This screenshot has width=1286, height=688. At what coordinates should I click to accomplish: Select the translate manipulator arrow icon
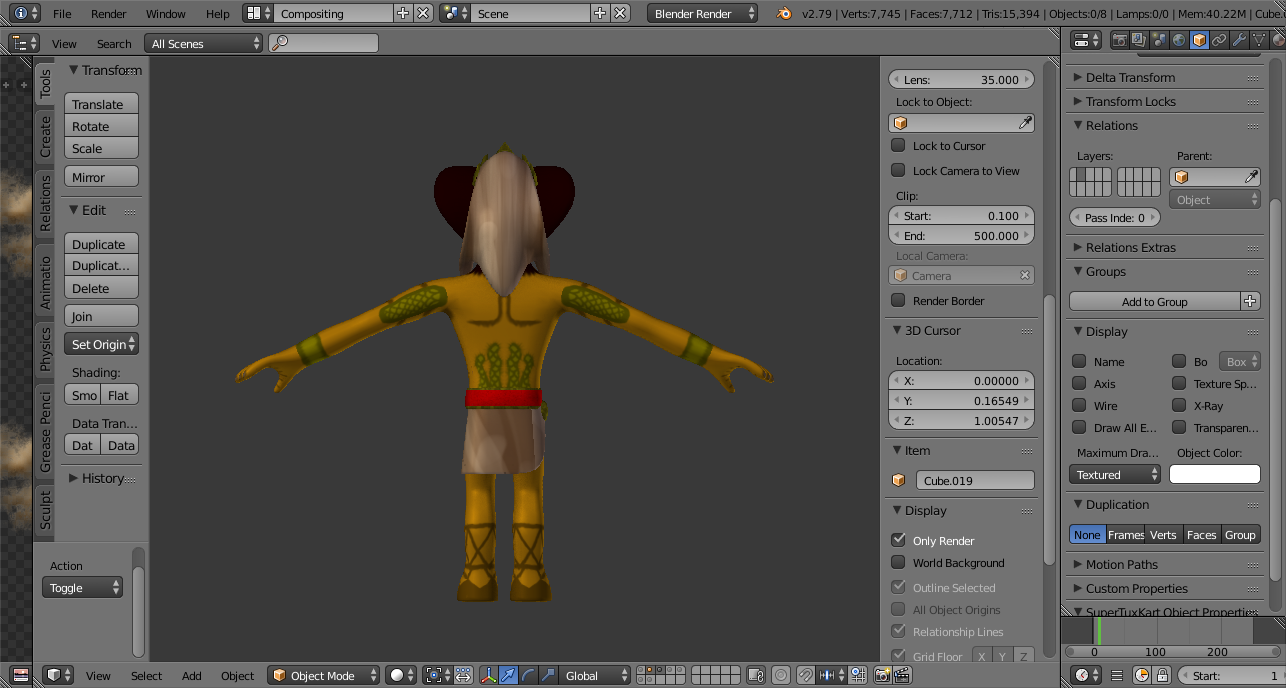(509, 676)
